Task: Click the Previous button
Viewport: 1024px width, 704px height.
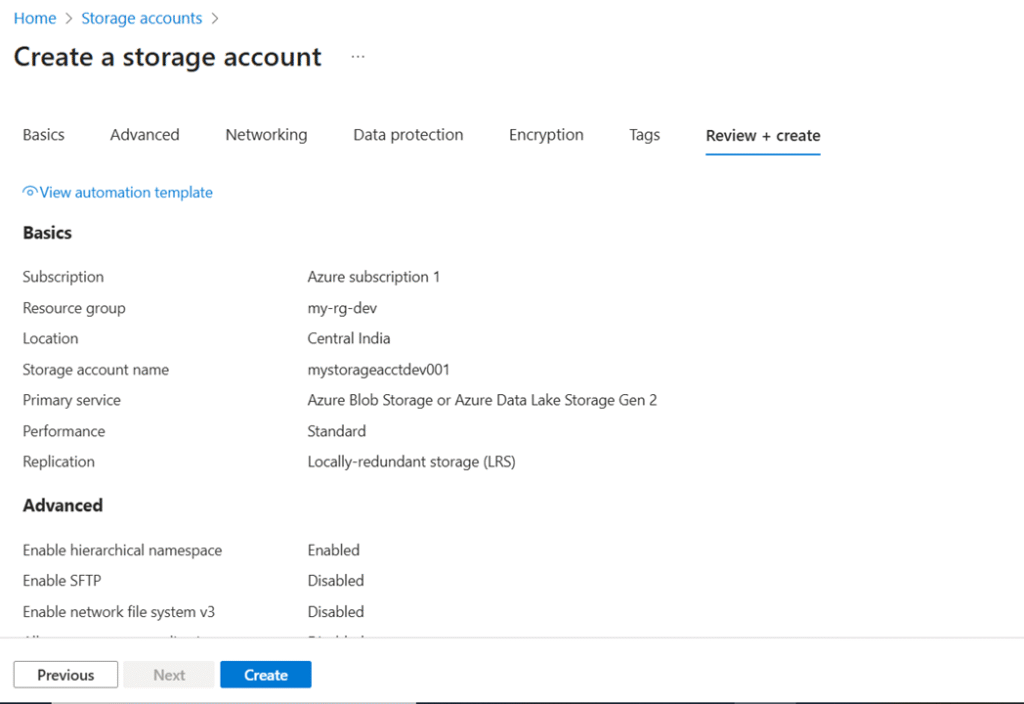Action: [x=66, y=675]
